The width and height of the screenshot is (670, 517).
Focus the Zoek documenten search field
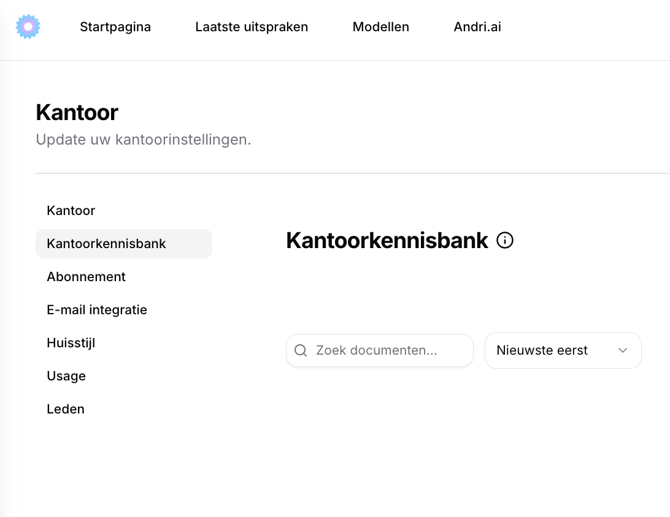[390, 351]
